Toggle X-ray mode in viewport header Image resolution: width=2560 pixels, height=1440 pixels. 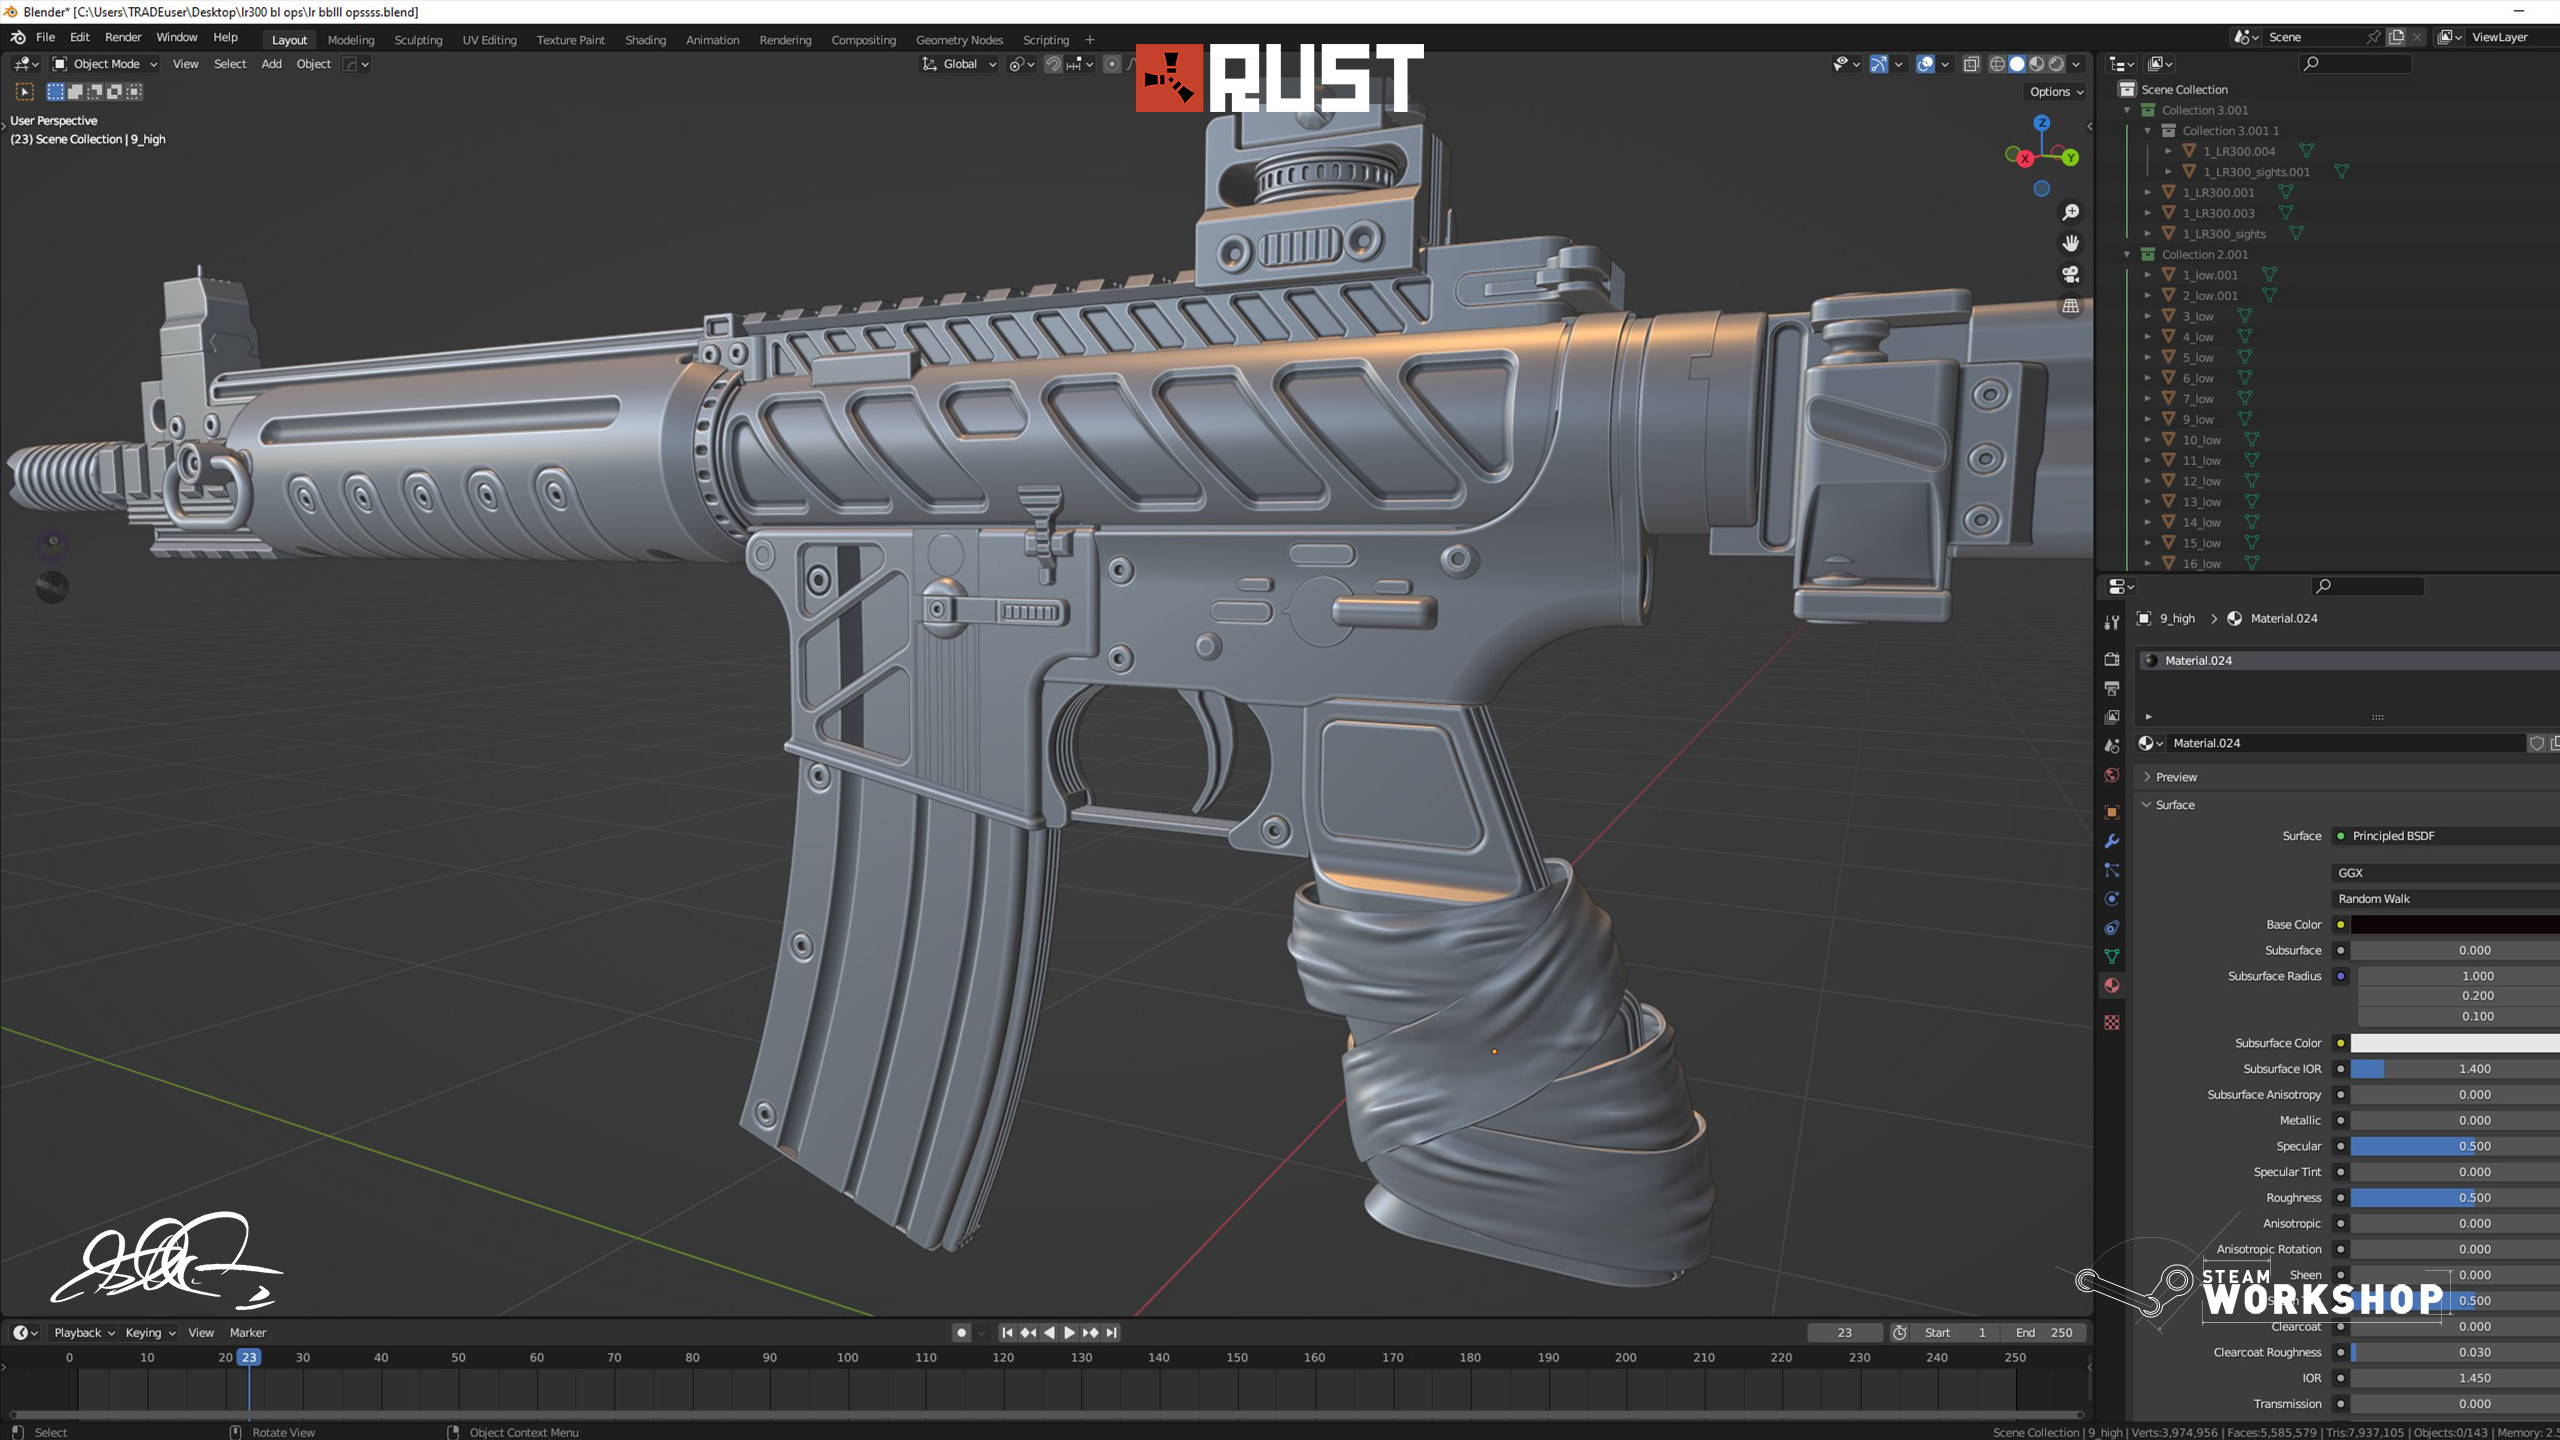tap(1971, 64)
